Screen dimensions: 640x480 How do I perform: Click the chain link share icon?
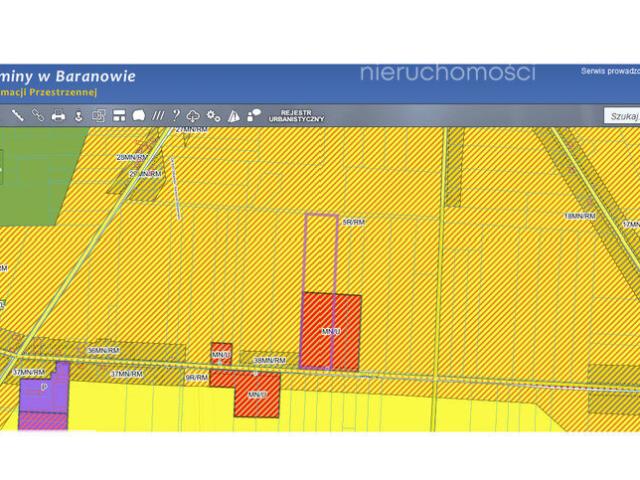tap(38, 116)
